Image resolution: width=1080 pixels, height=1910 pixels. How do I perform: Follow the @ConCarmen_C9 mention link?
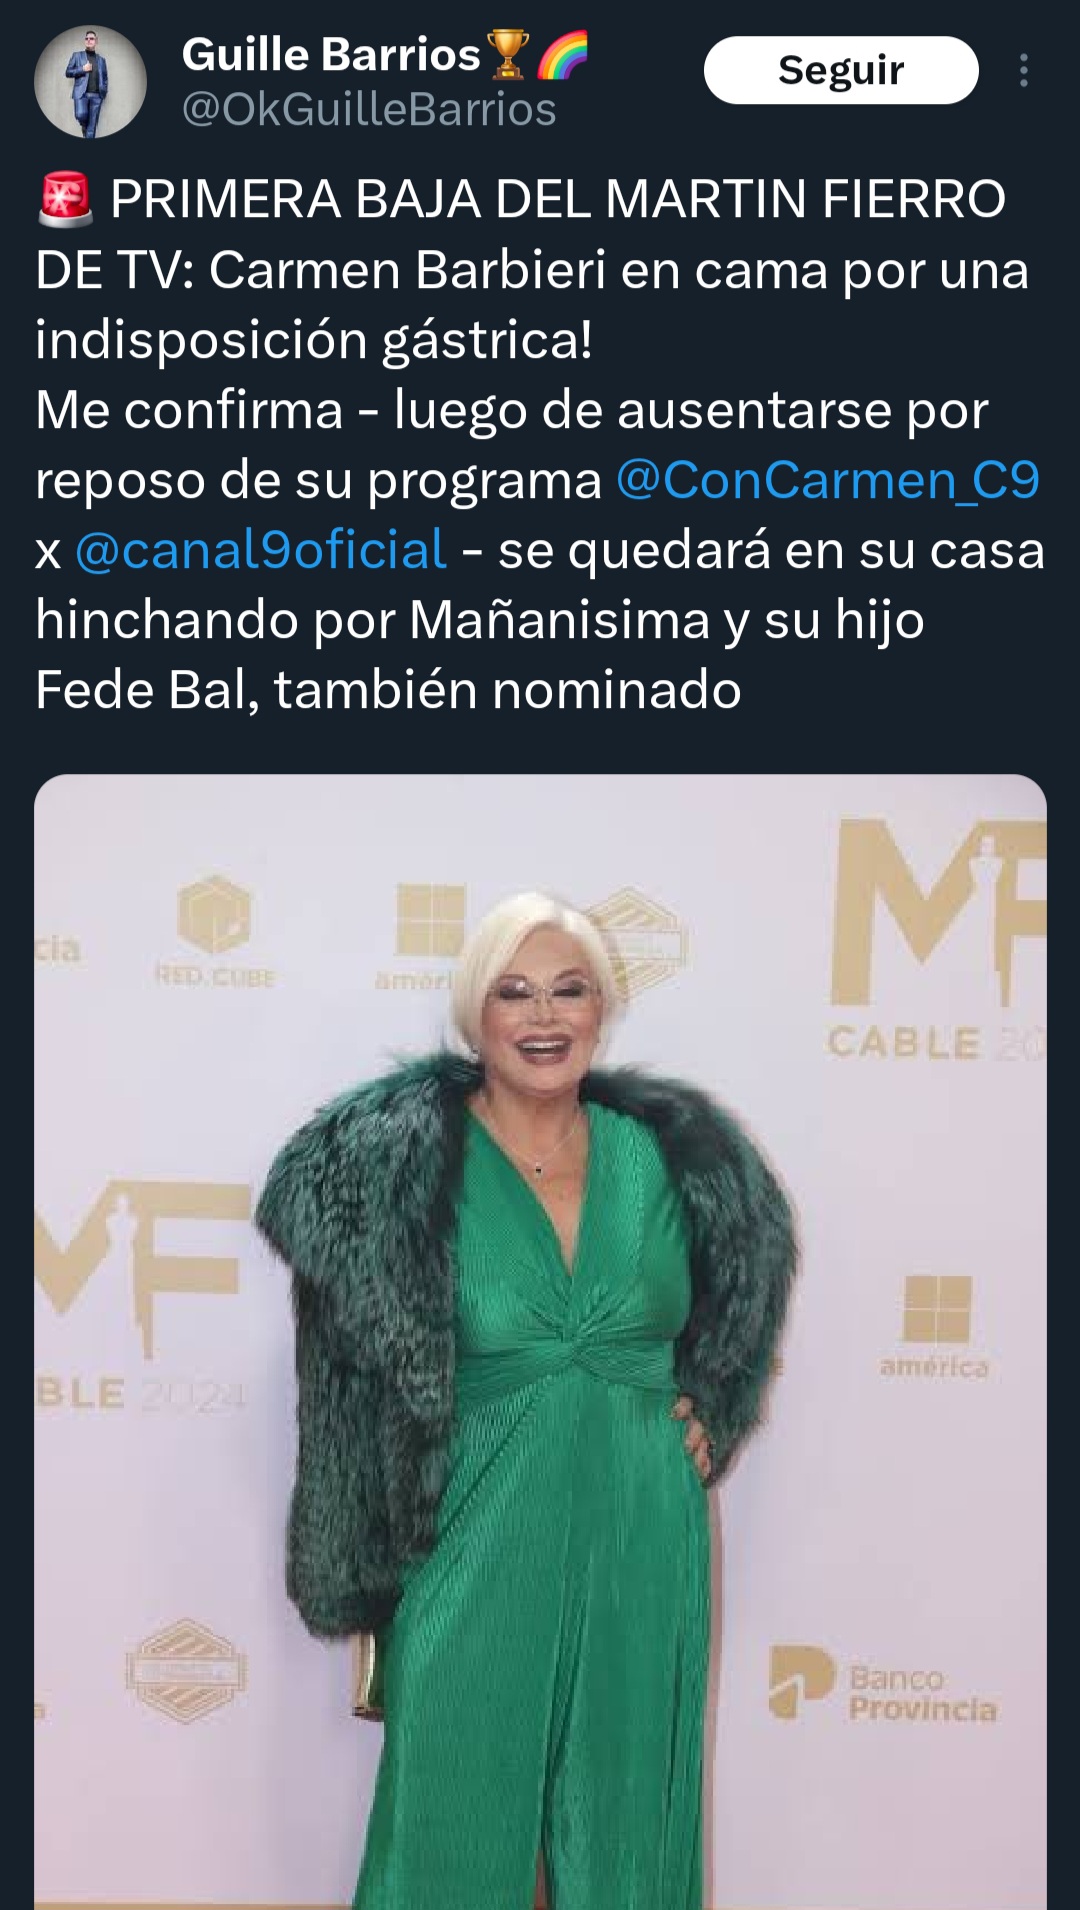tap(828, 480)
